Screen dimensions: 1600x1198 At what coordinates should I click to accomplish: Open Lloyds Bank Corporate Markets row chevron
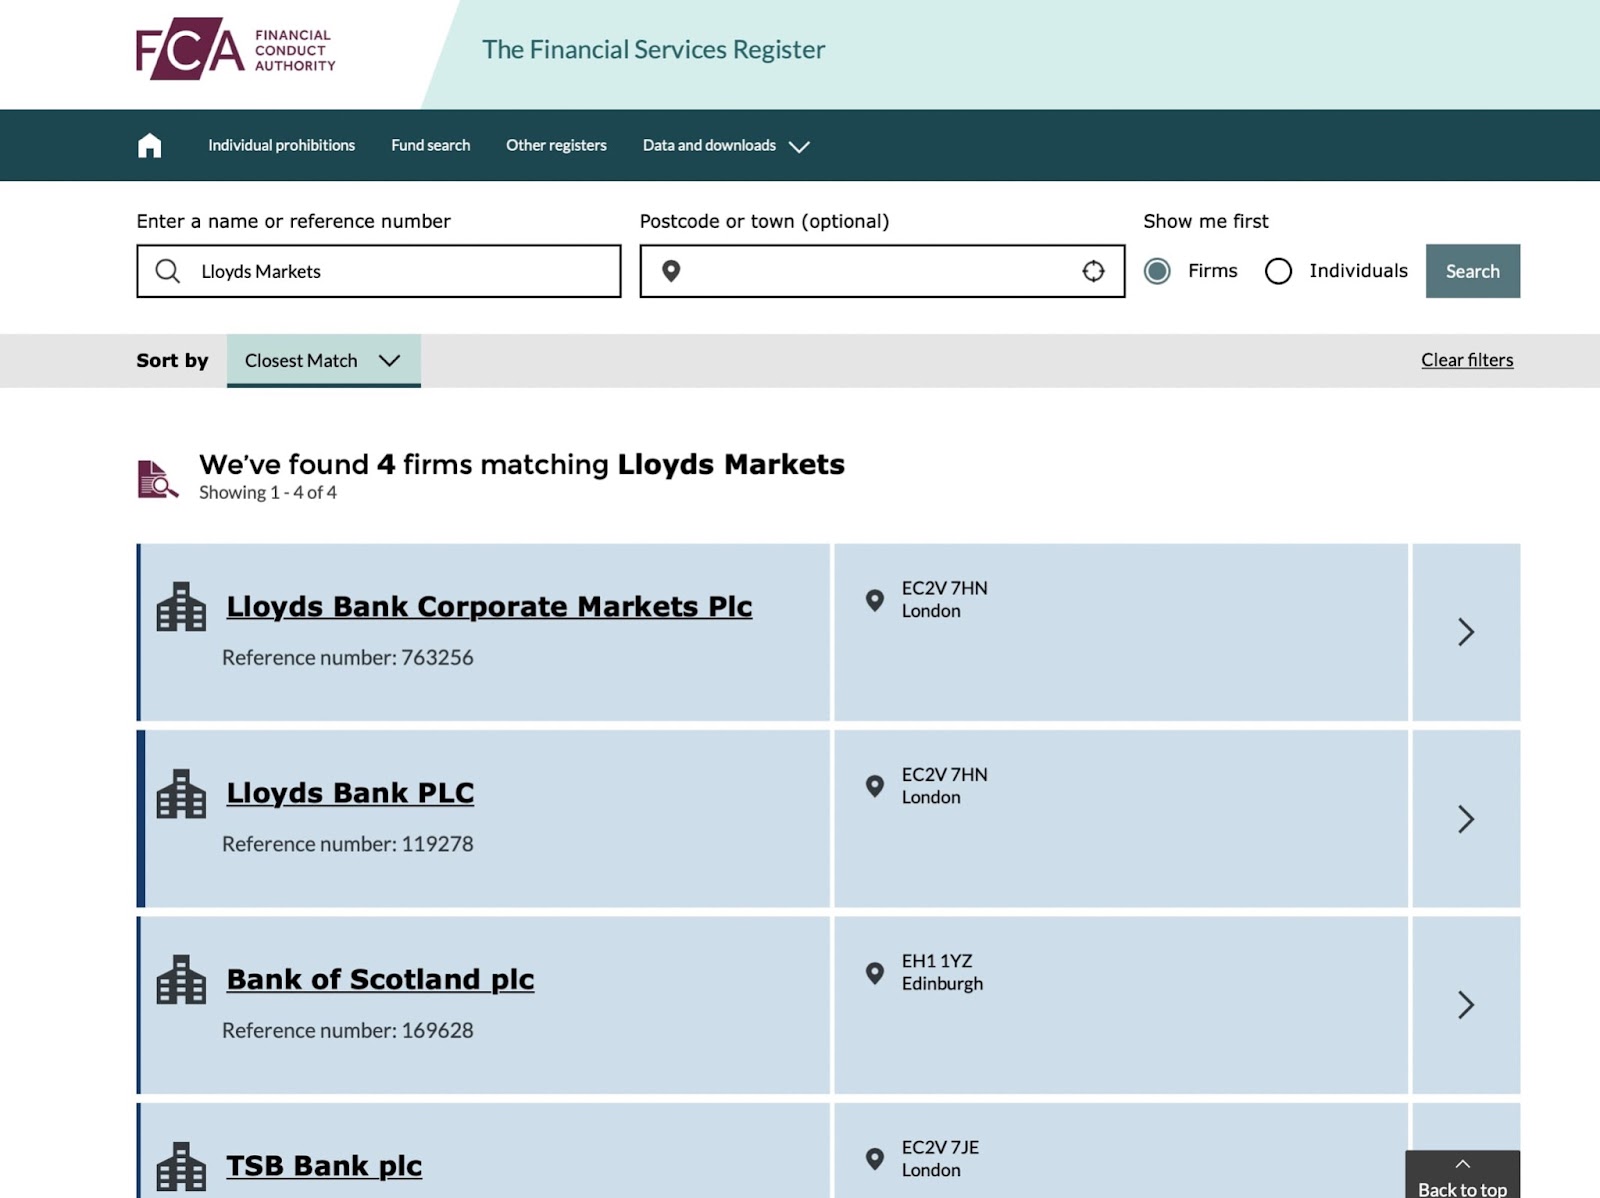[x=1466, y=632]
